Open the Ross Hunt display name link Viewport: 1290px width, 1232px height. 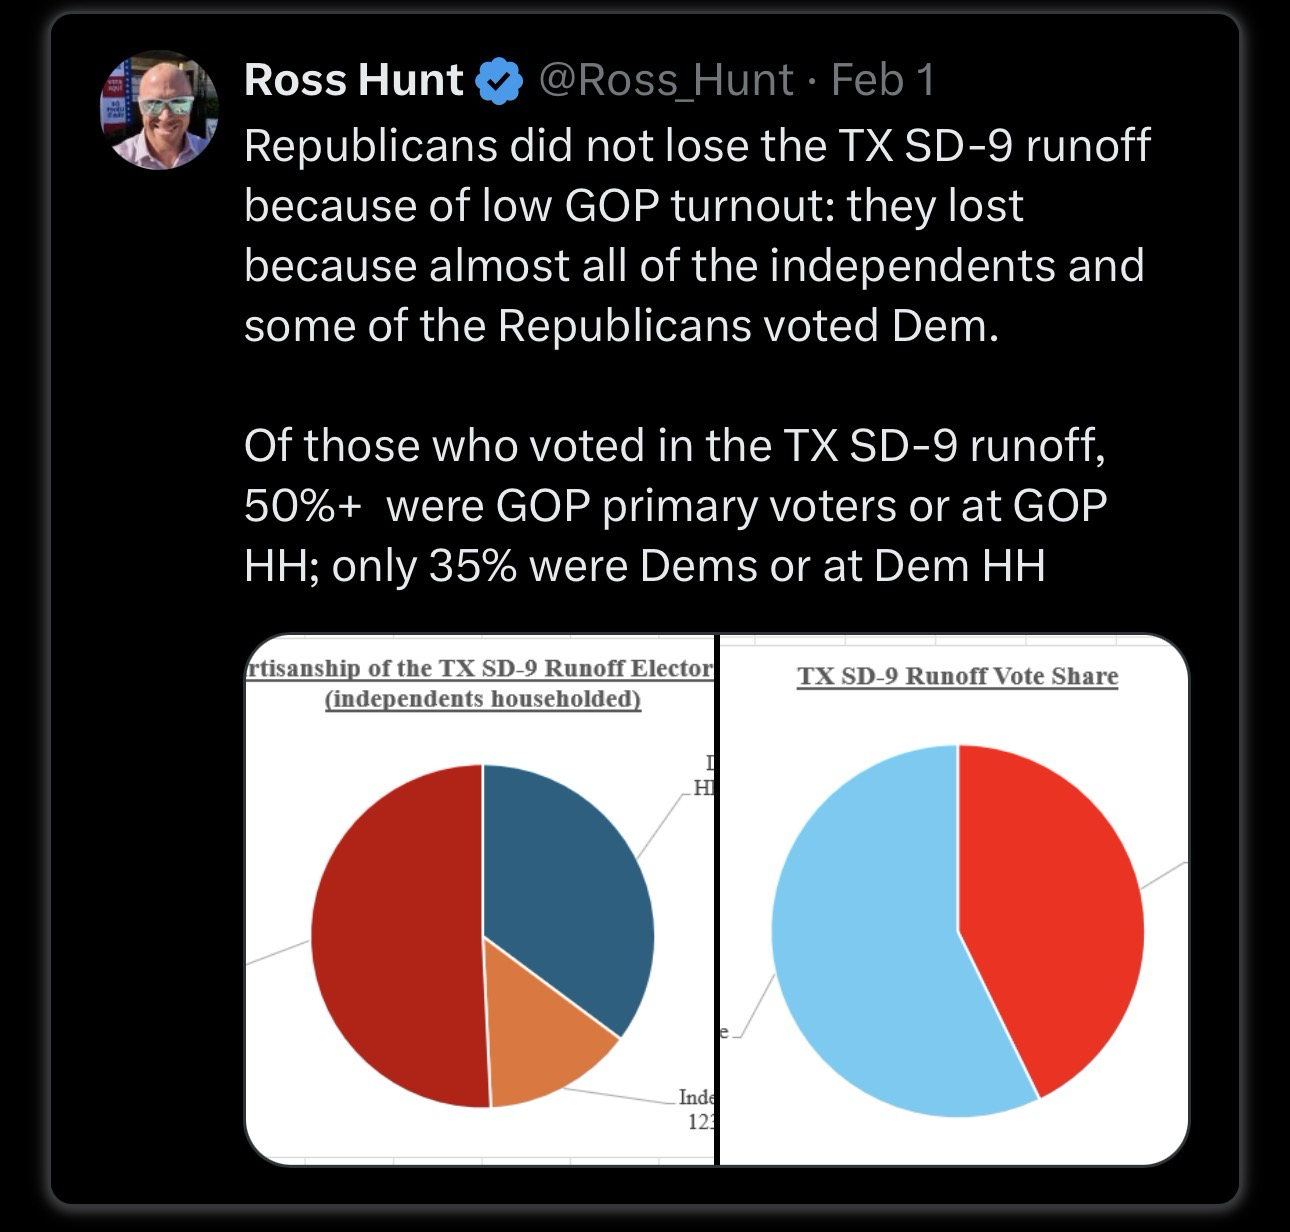(x=353, y=80)
